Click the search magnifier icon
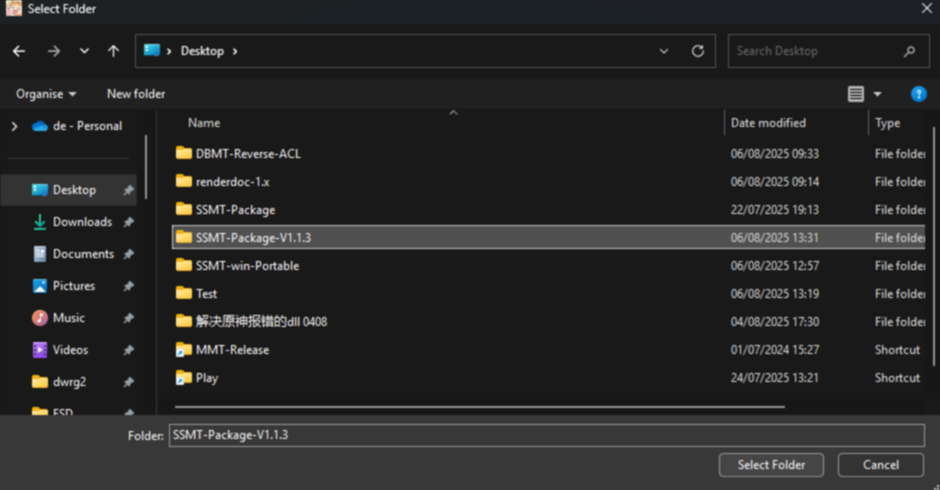 point(909,51)
